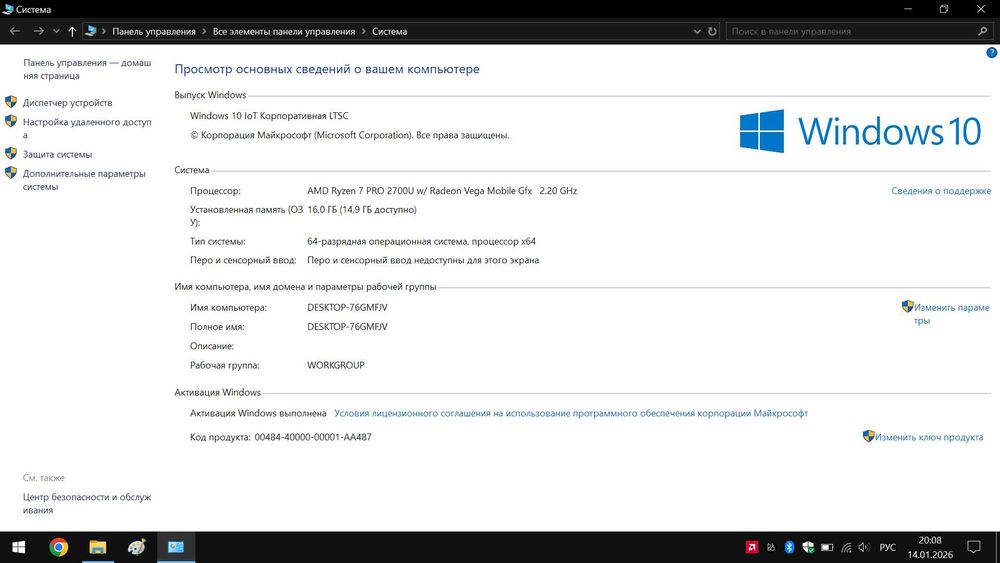
Task: Click the 'Система' window title icon
Action: click(8, 9)
